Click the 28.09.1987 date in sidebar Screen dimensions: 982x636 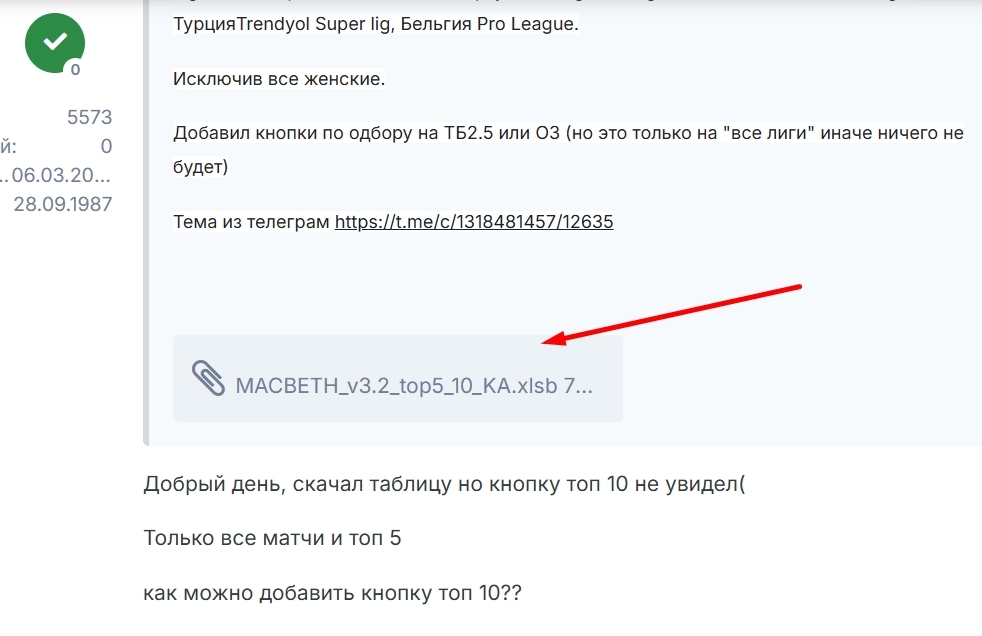(x=63, y=204)
